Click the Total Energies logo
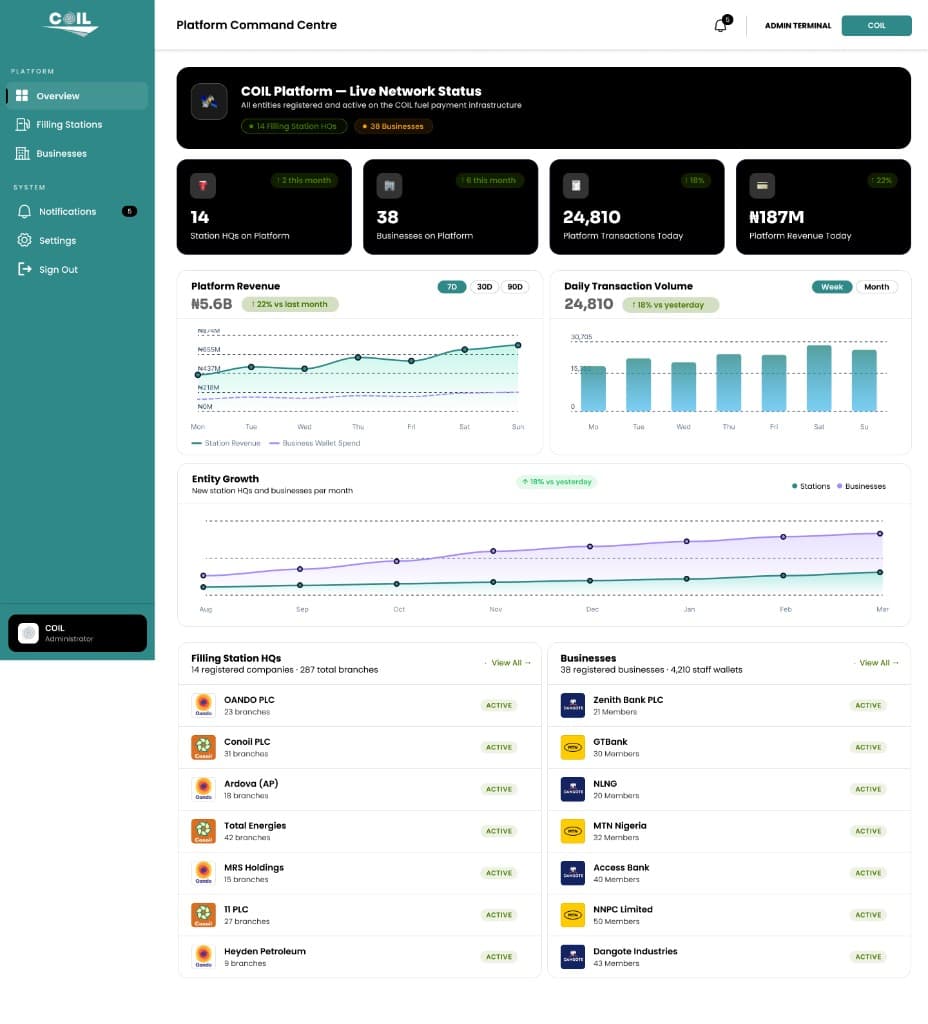Screen dimensions: 928x1024 (203, 831)
